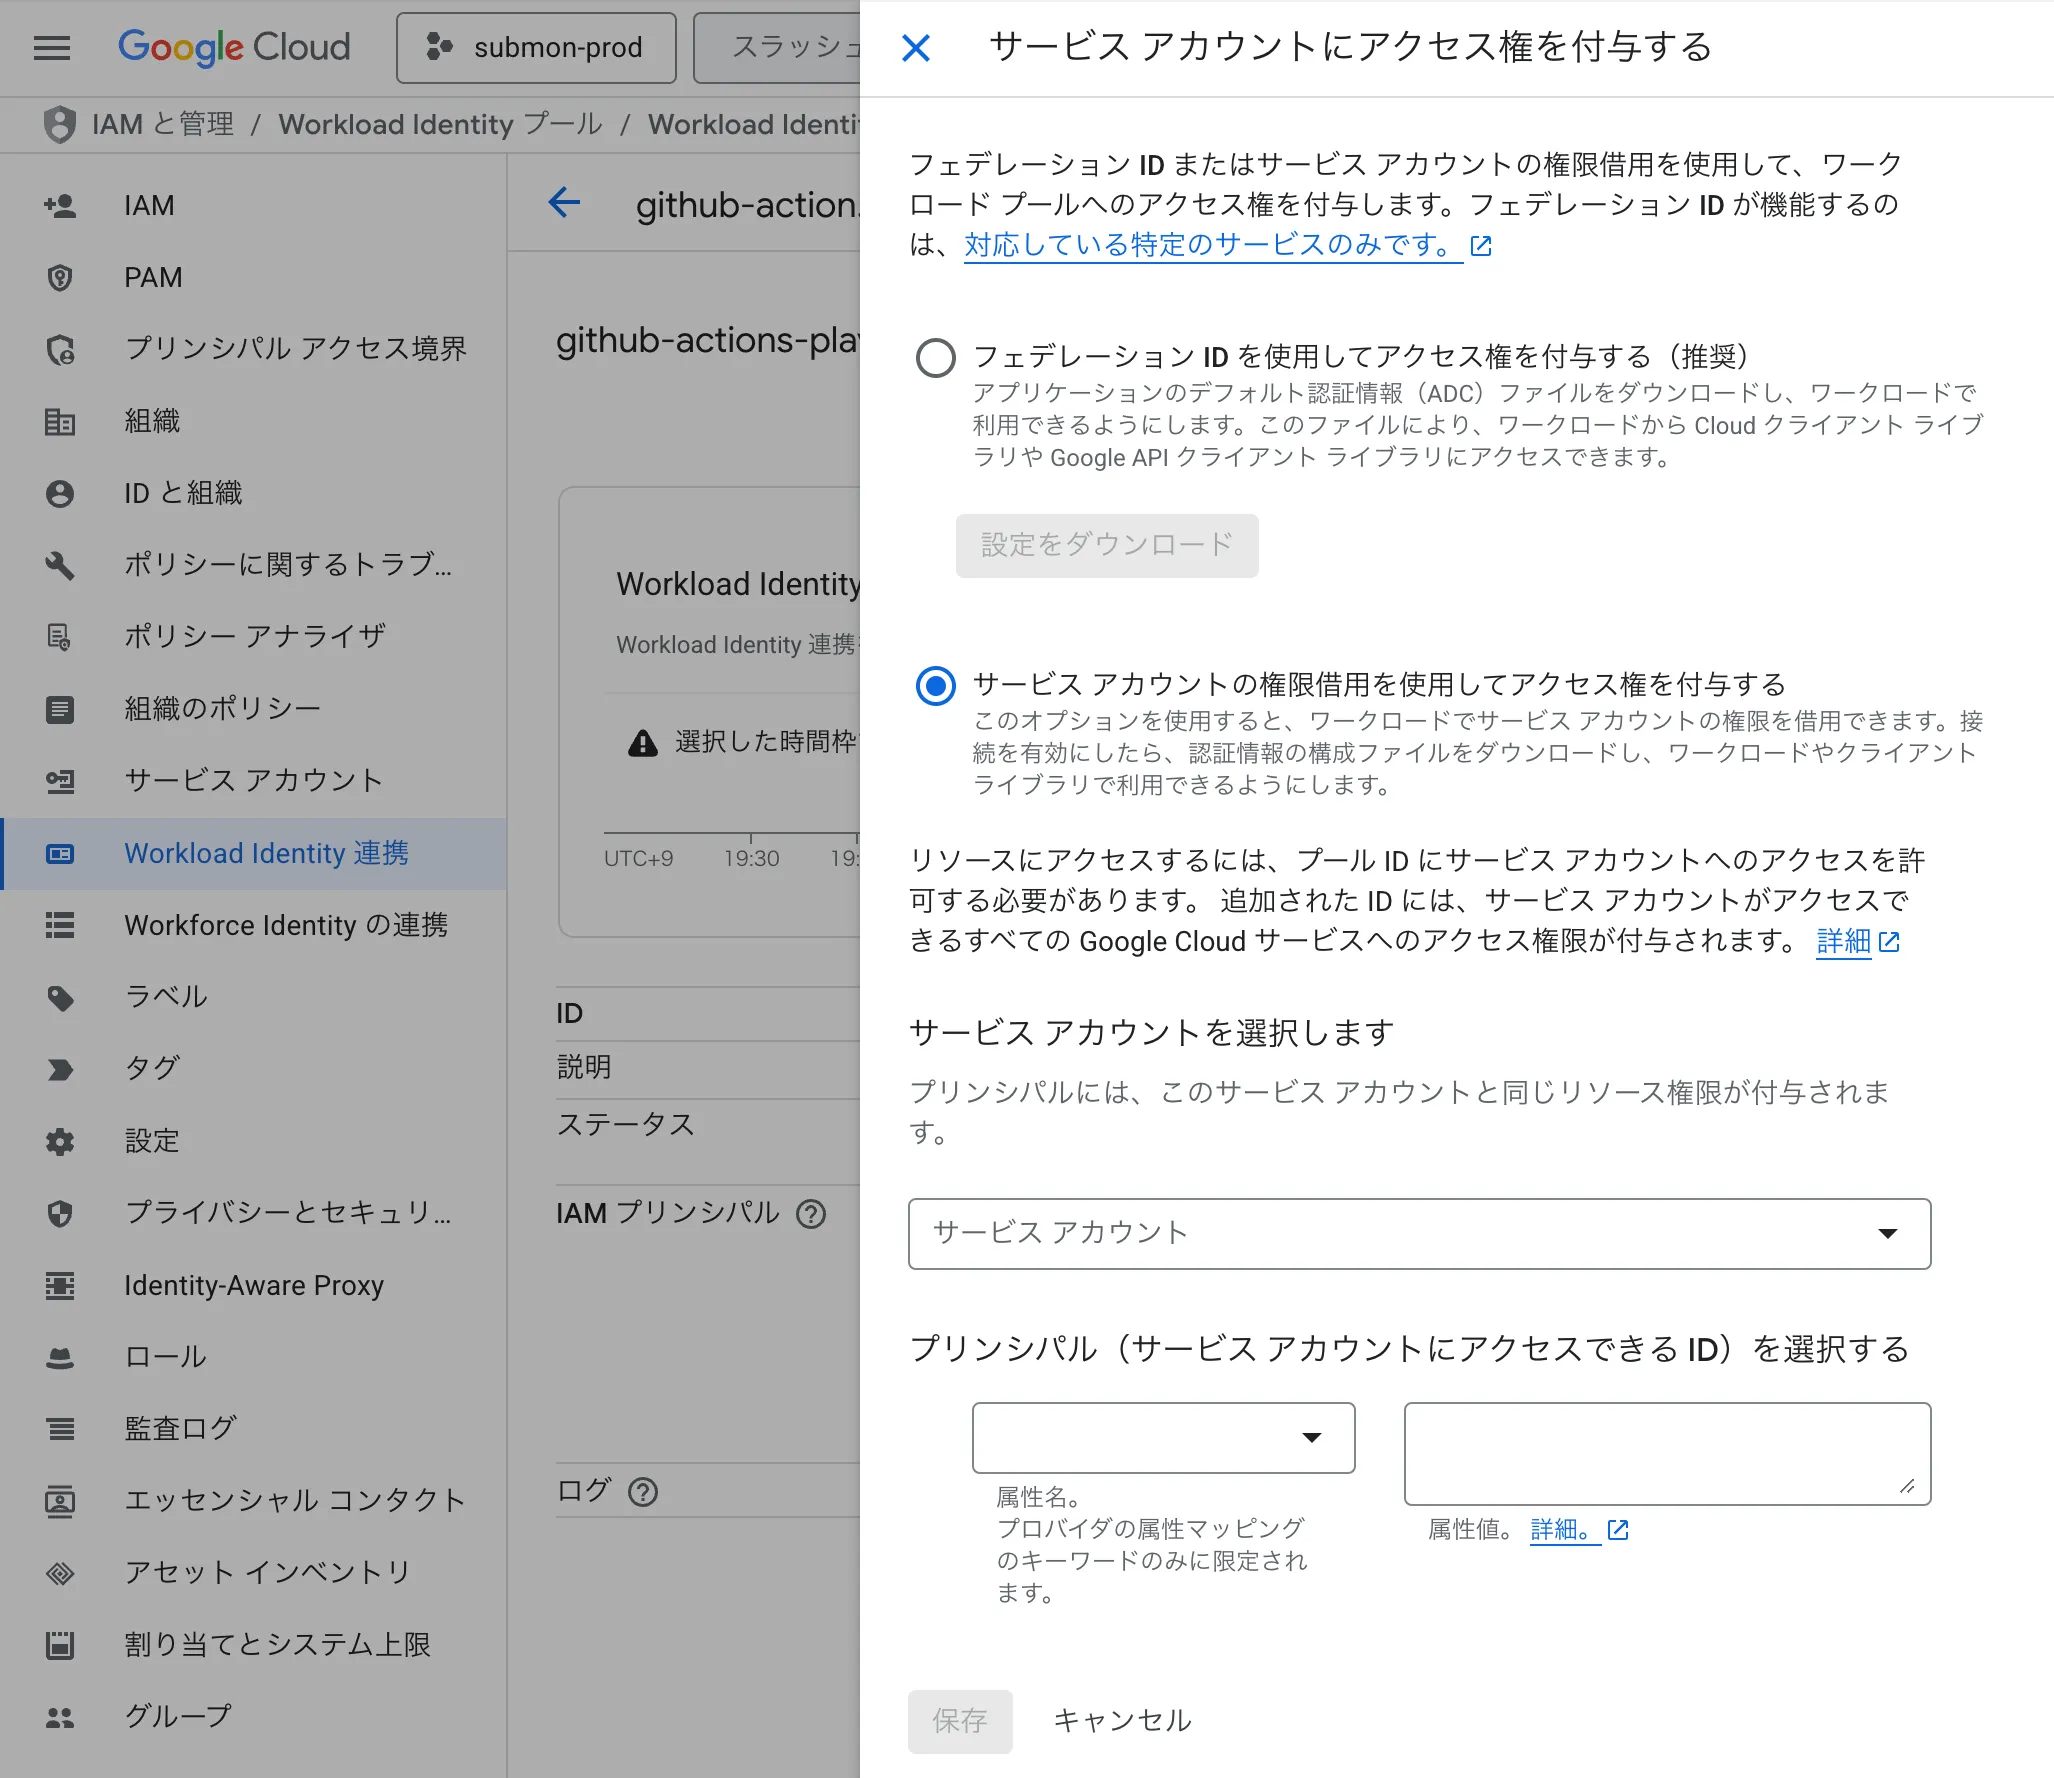2054x1778 pixels.
Task: Click IAM と管理 breadcrumb link
Action: (x=163, y=124)
